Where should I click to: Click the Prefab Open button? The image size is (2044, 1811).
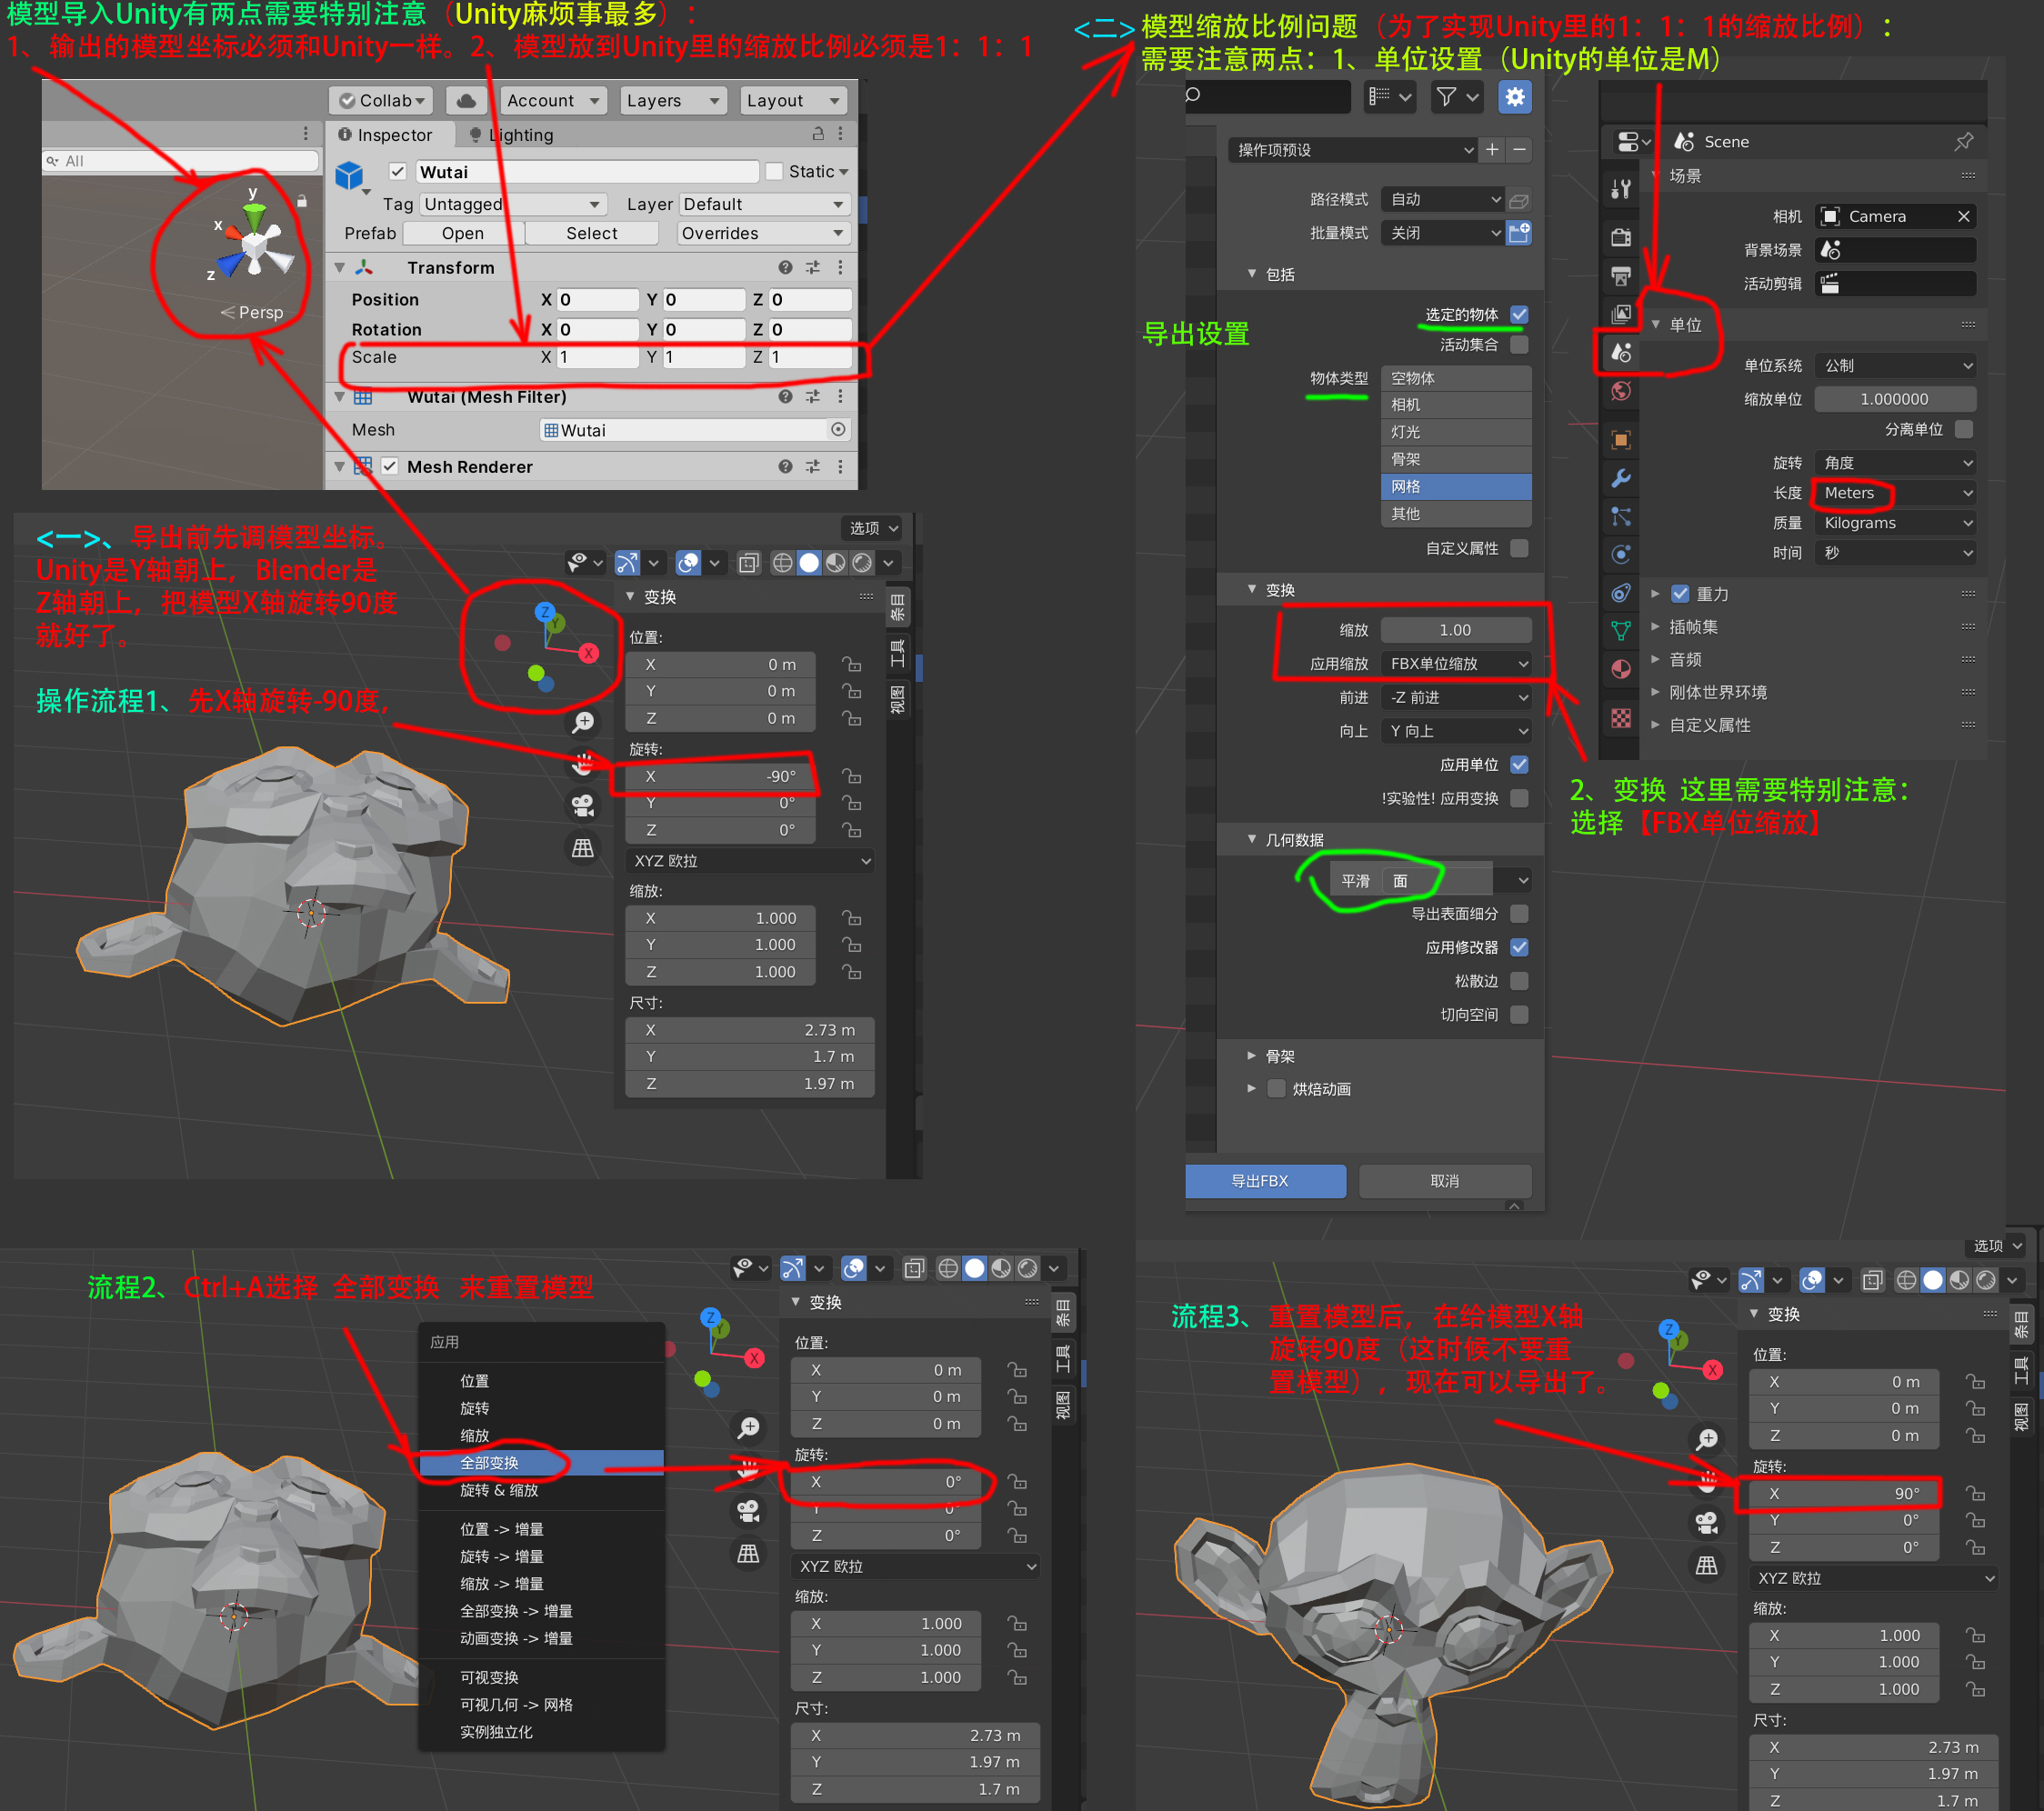pyautogui.click(x=463, y=233)
